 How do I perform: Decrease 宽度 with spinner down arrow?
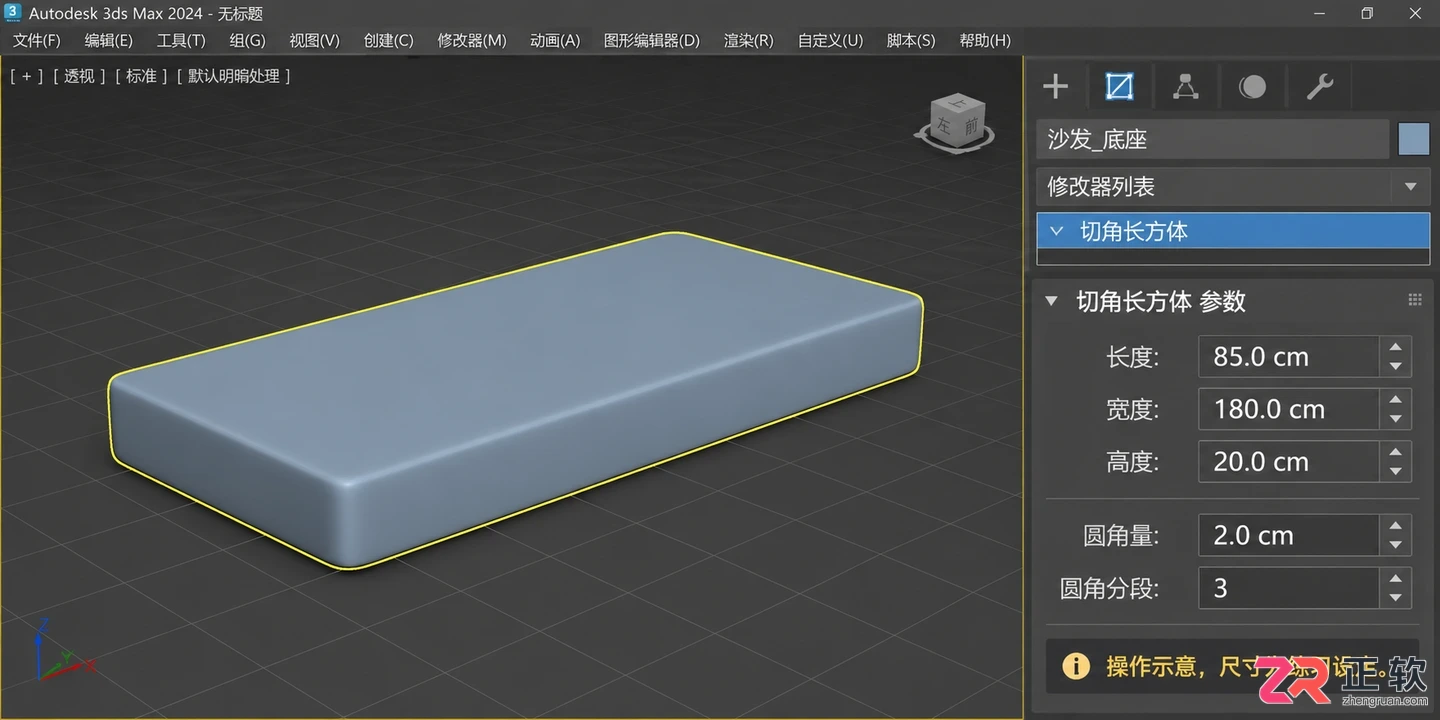[x=1395, y=419]
